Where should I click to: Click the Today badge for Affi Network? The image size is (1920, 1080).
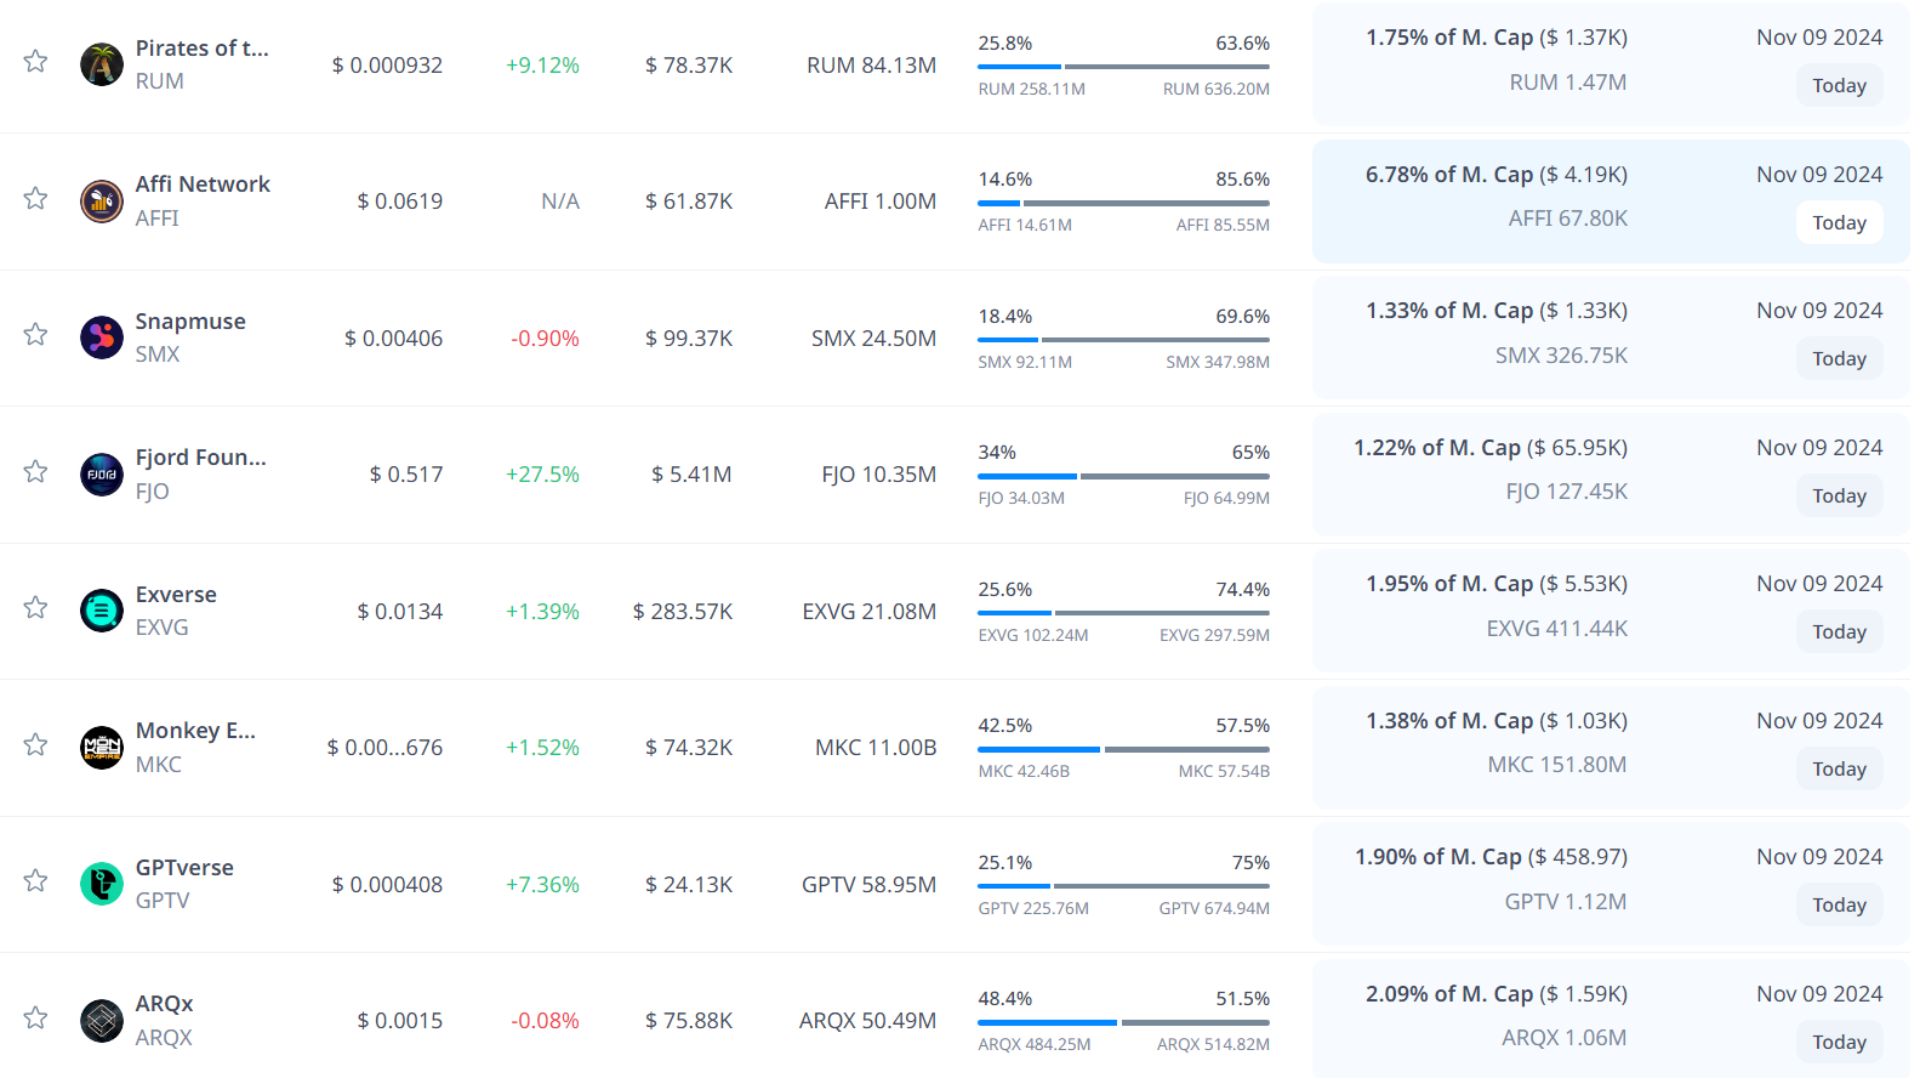(1839, 222)
